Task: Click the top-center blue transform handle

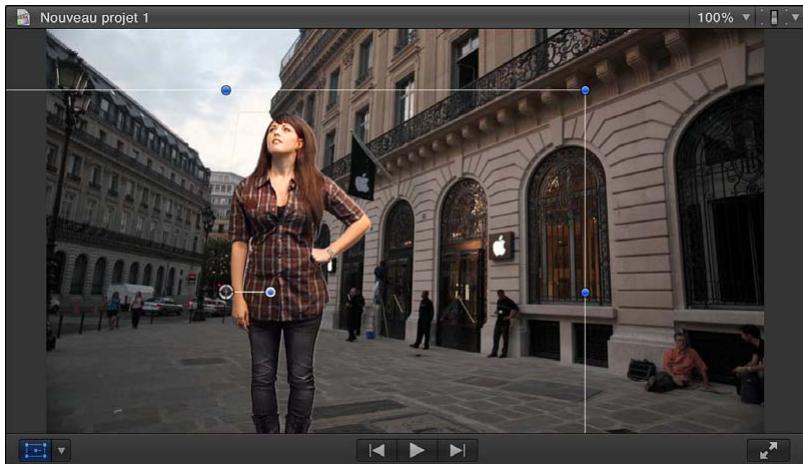Action: 226,90
